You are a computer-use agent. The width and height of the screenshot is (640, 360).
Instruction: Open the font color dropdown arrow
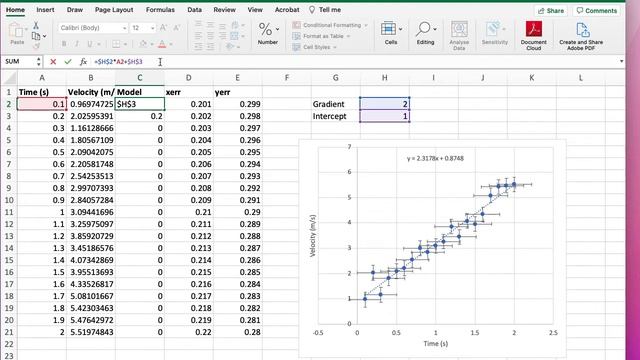coord(171,44)
